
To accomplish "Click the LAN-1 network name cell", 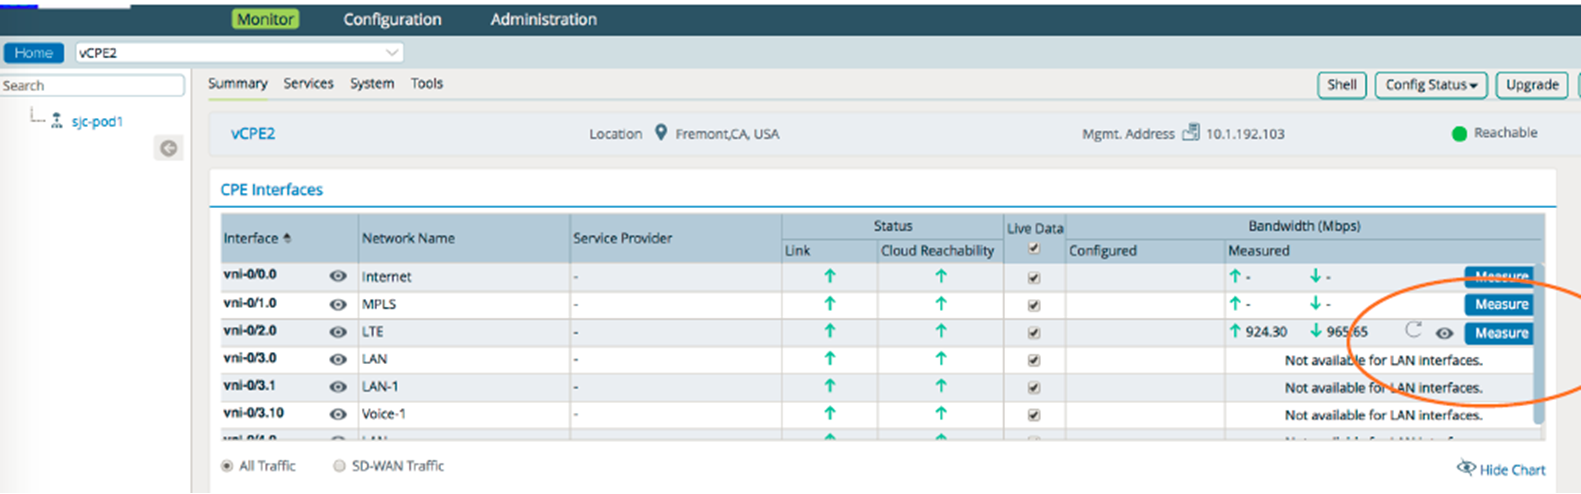I will click(x=464, y=387).
